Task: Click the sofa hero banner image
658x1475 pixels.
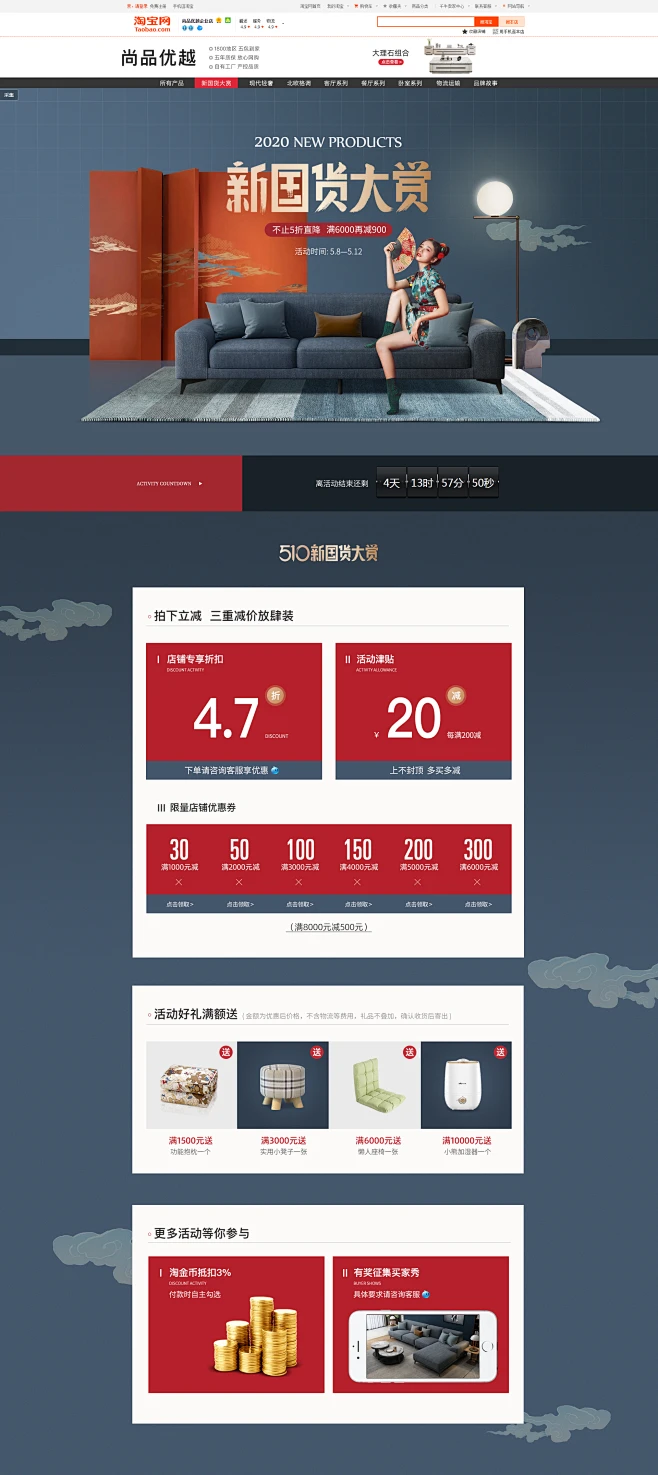Action: (x=329, y=272)
